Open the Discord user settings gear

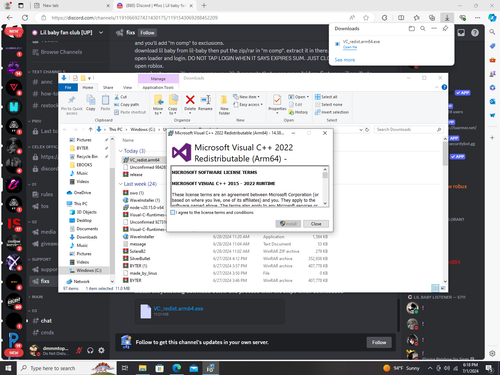coord(101,350)
